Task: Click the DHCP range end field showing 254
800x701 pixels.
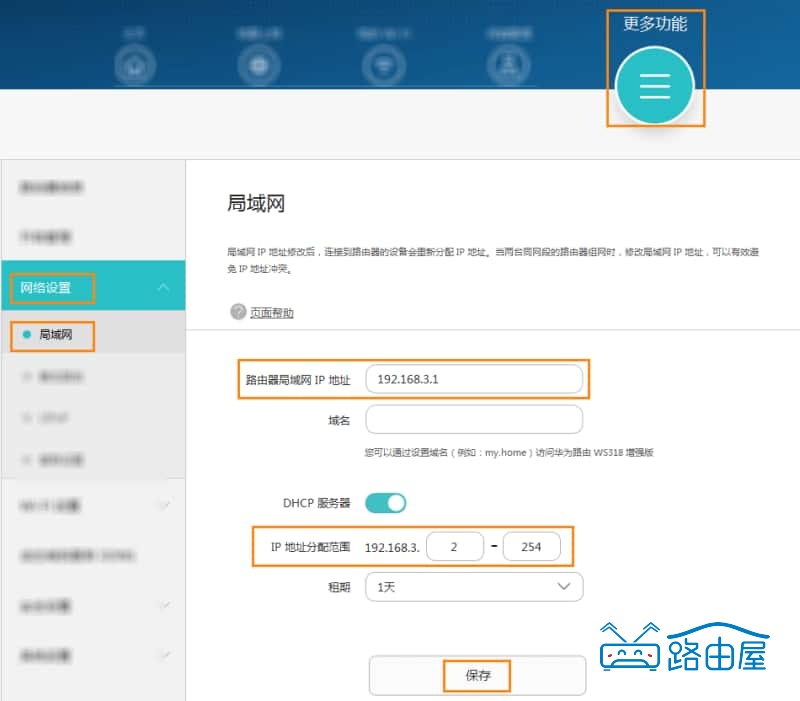Action: [x=531, y=546]
